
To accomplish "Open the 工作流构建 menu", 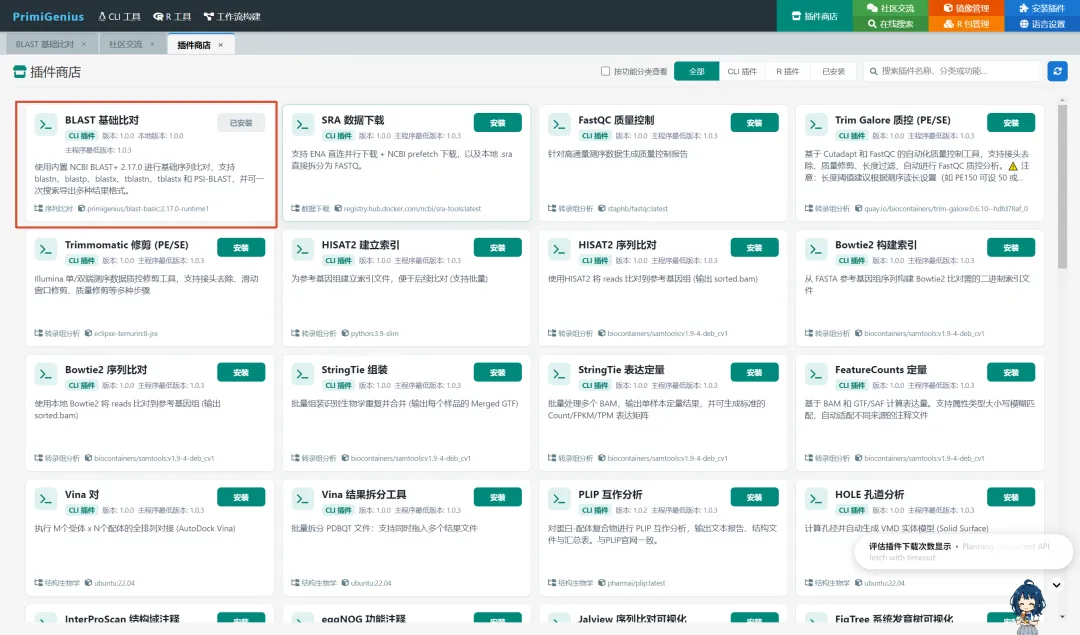I will pos(232,17).
